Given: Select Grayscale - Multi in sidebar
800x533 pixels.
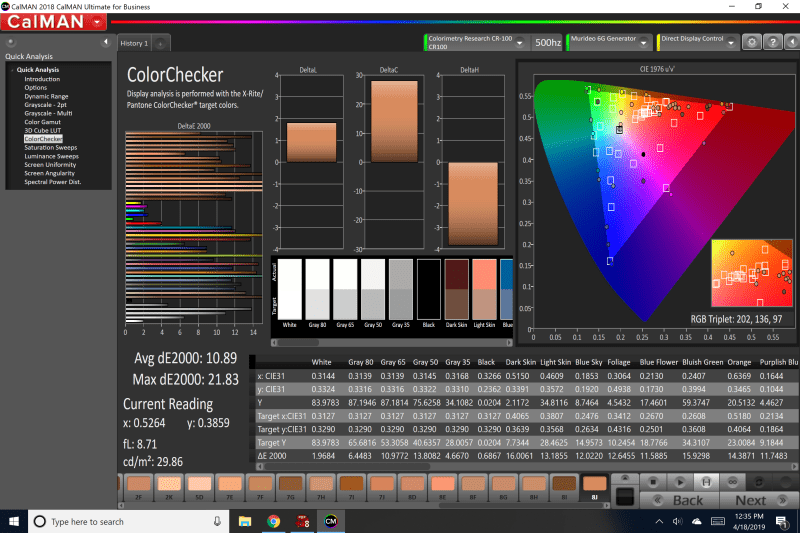Looking at the screenshot, I should pos(48,113).
